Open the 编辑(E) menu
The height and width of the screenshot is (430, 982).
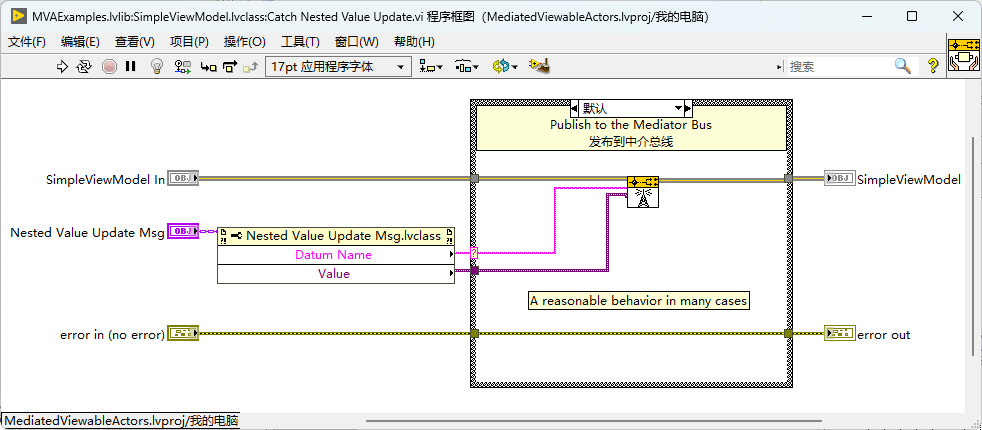[80, 42]
